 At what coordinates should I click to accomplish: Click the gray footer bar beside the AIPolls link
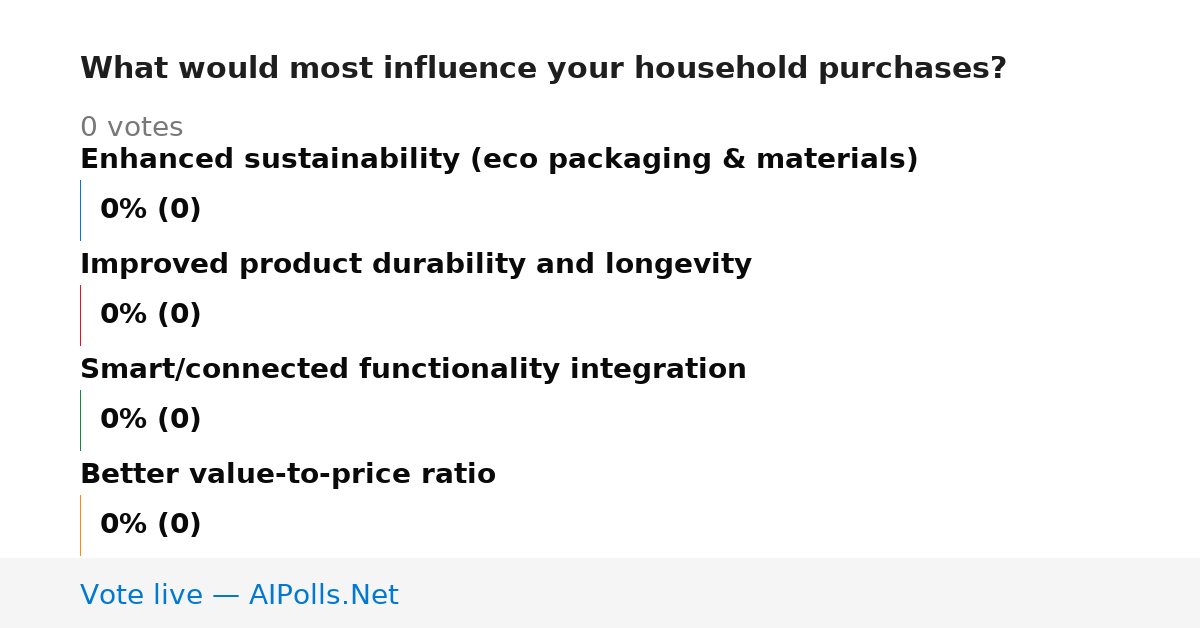[800, 593]
